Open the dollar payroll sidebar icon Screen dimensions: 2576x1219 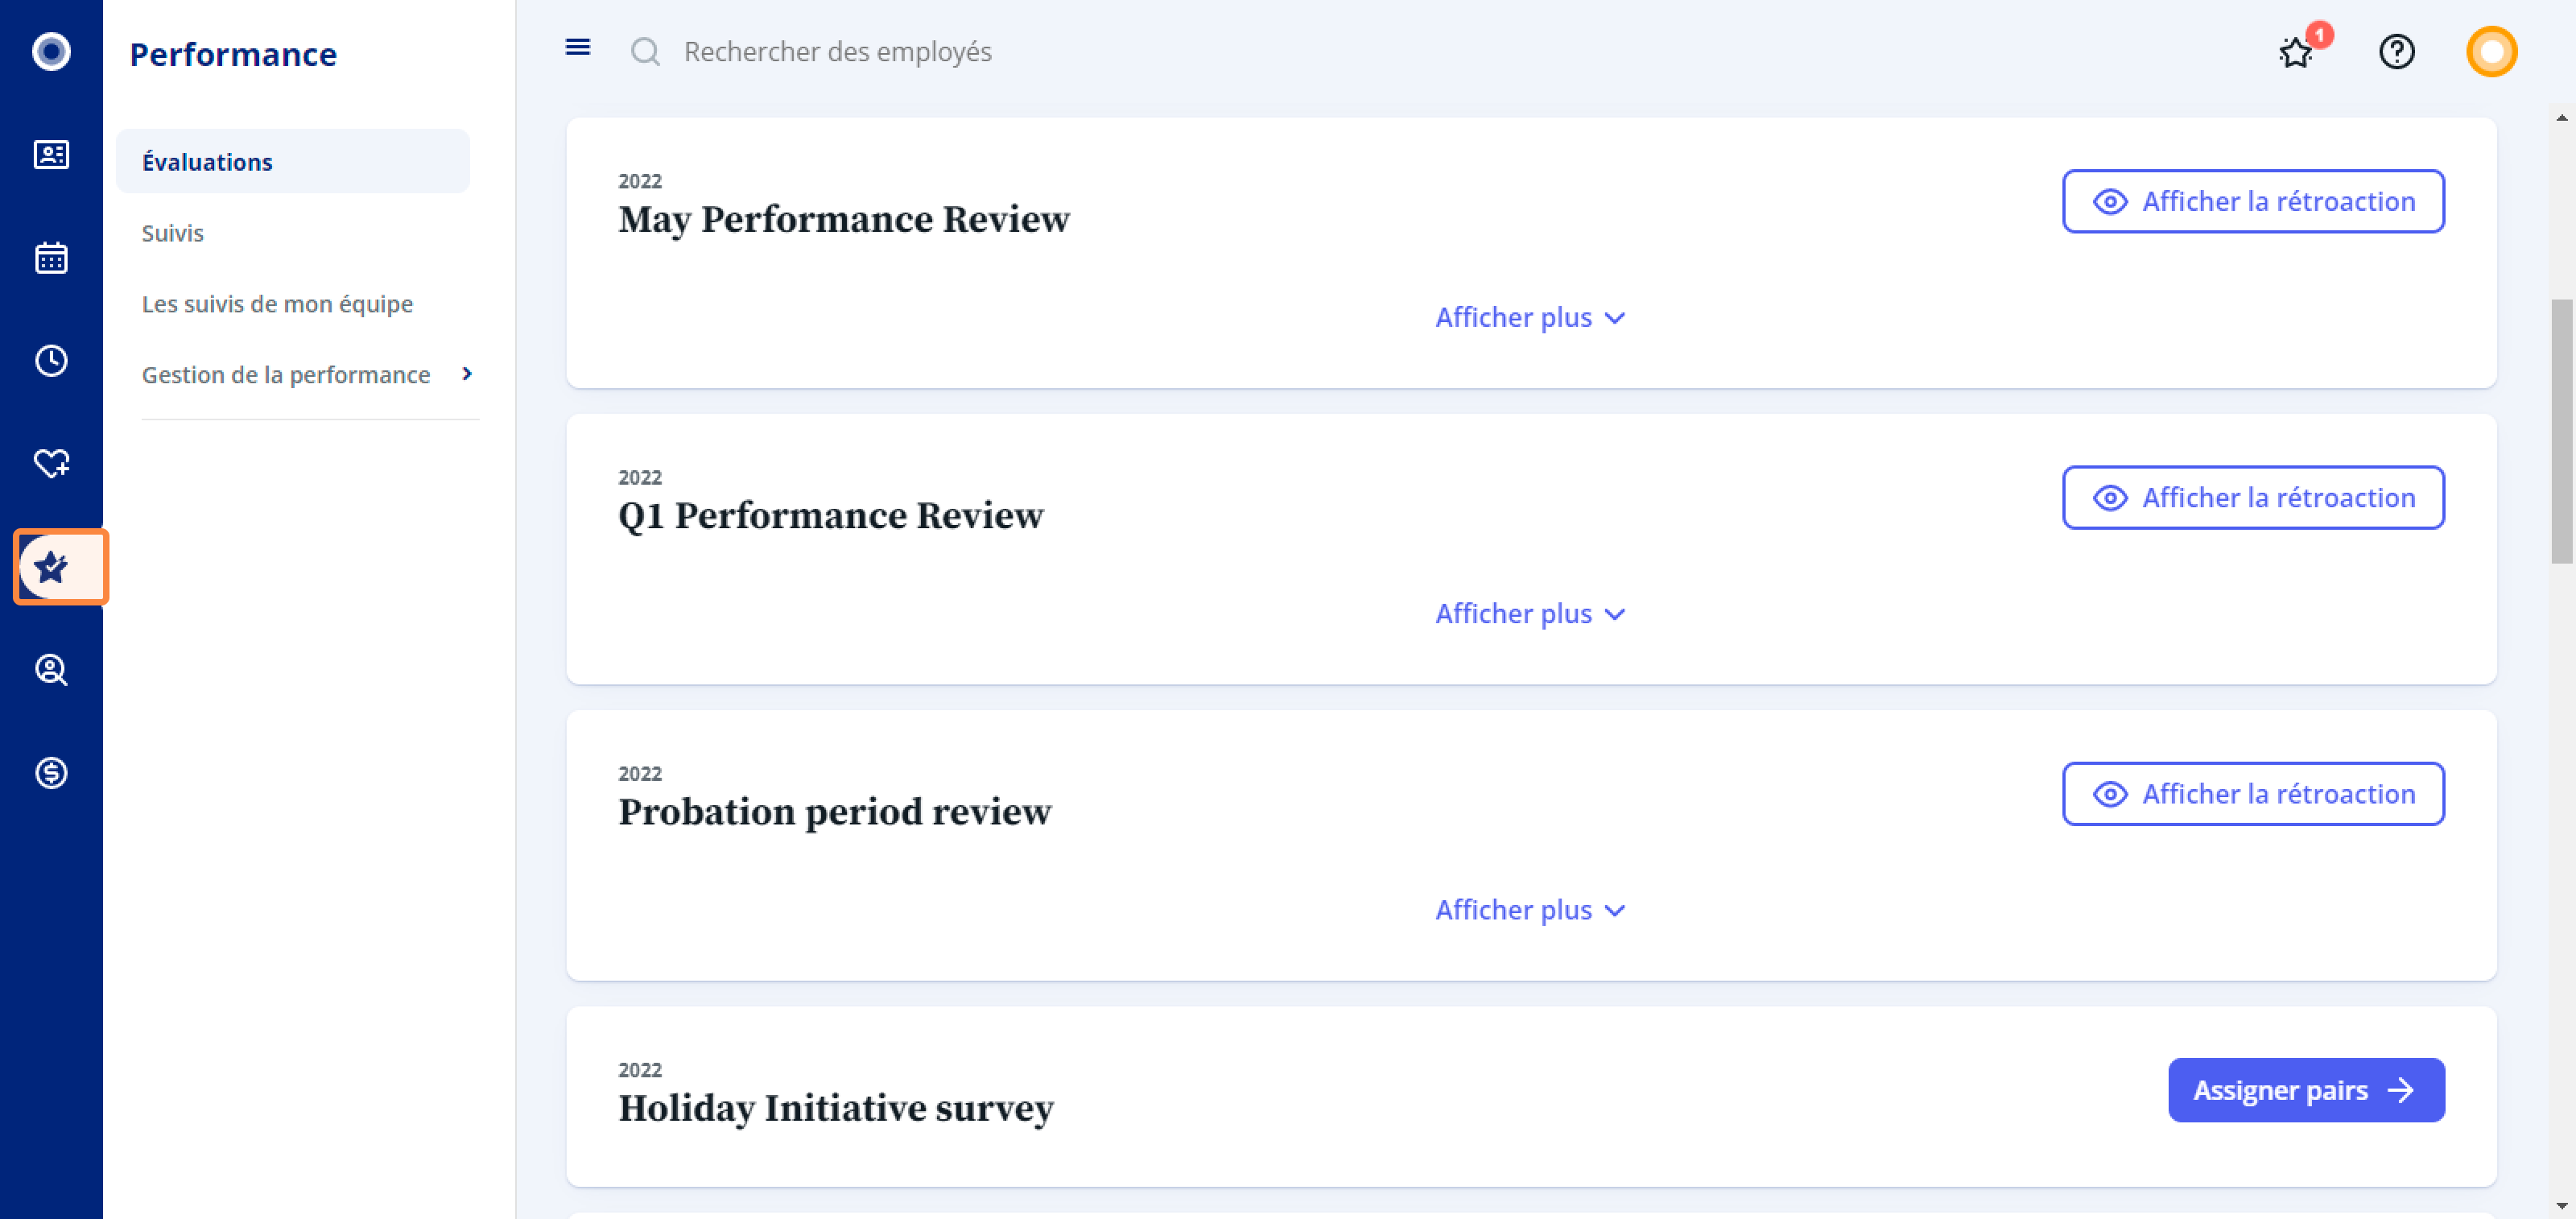coord(51,773)
